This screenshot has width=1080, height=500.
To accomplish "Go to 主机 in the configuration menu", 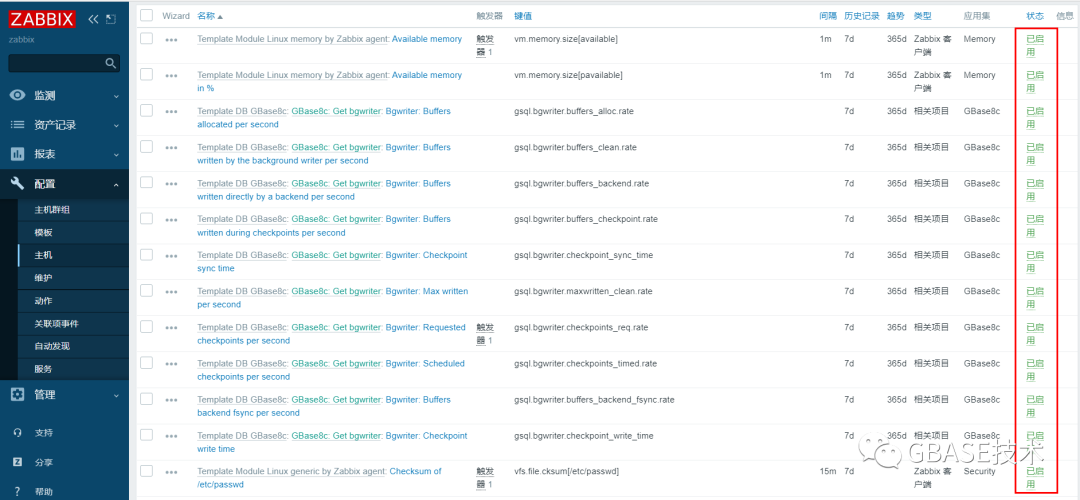I will (43, 256).
